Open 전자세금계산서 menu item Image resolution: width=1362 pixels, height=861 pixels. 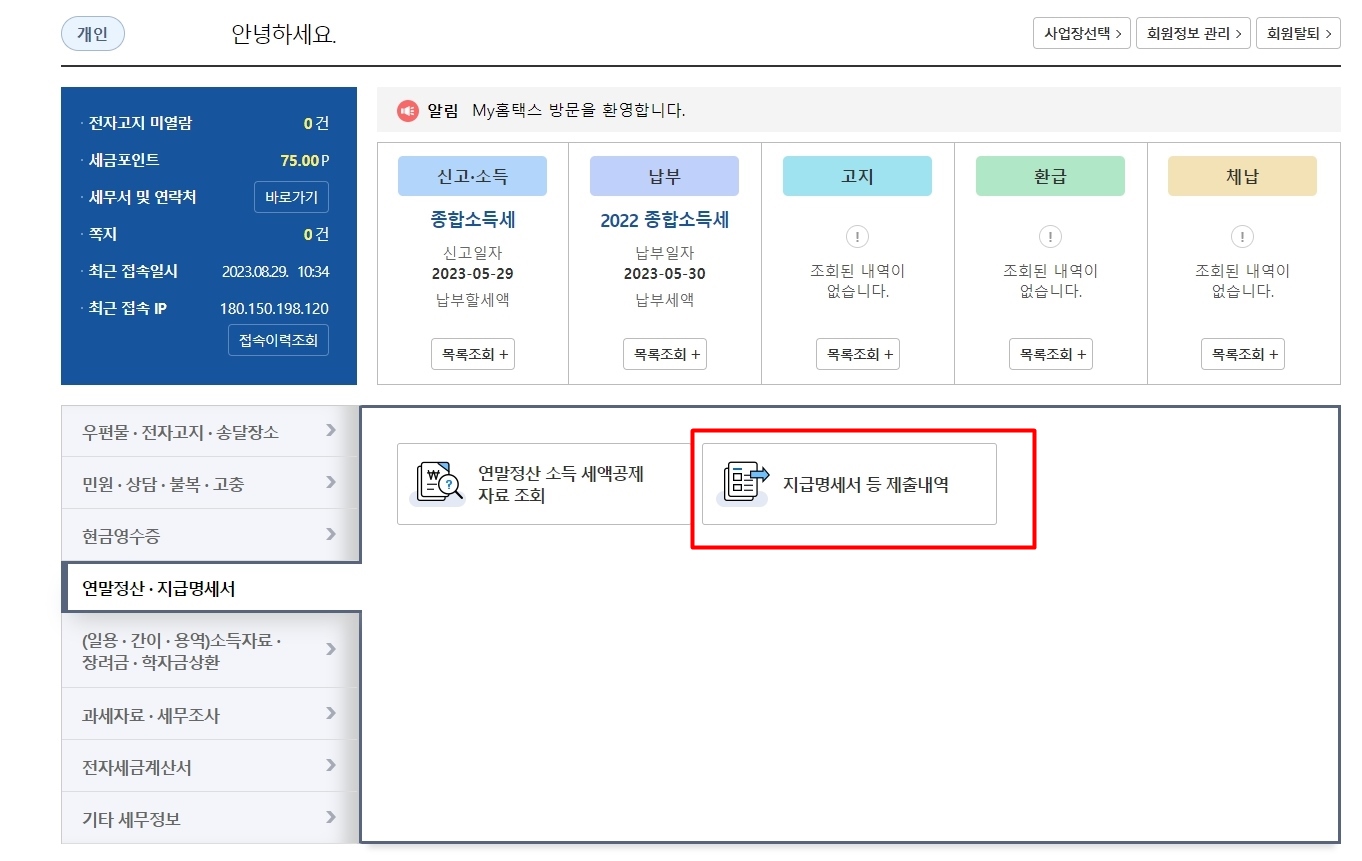click(209, 767)
